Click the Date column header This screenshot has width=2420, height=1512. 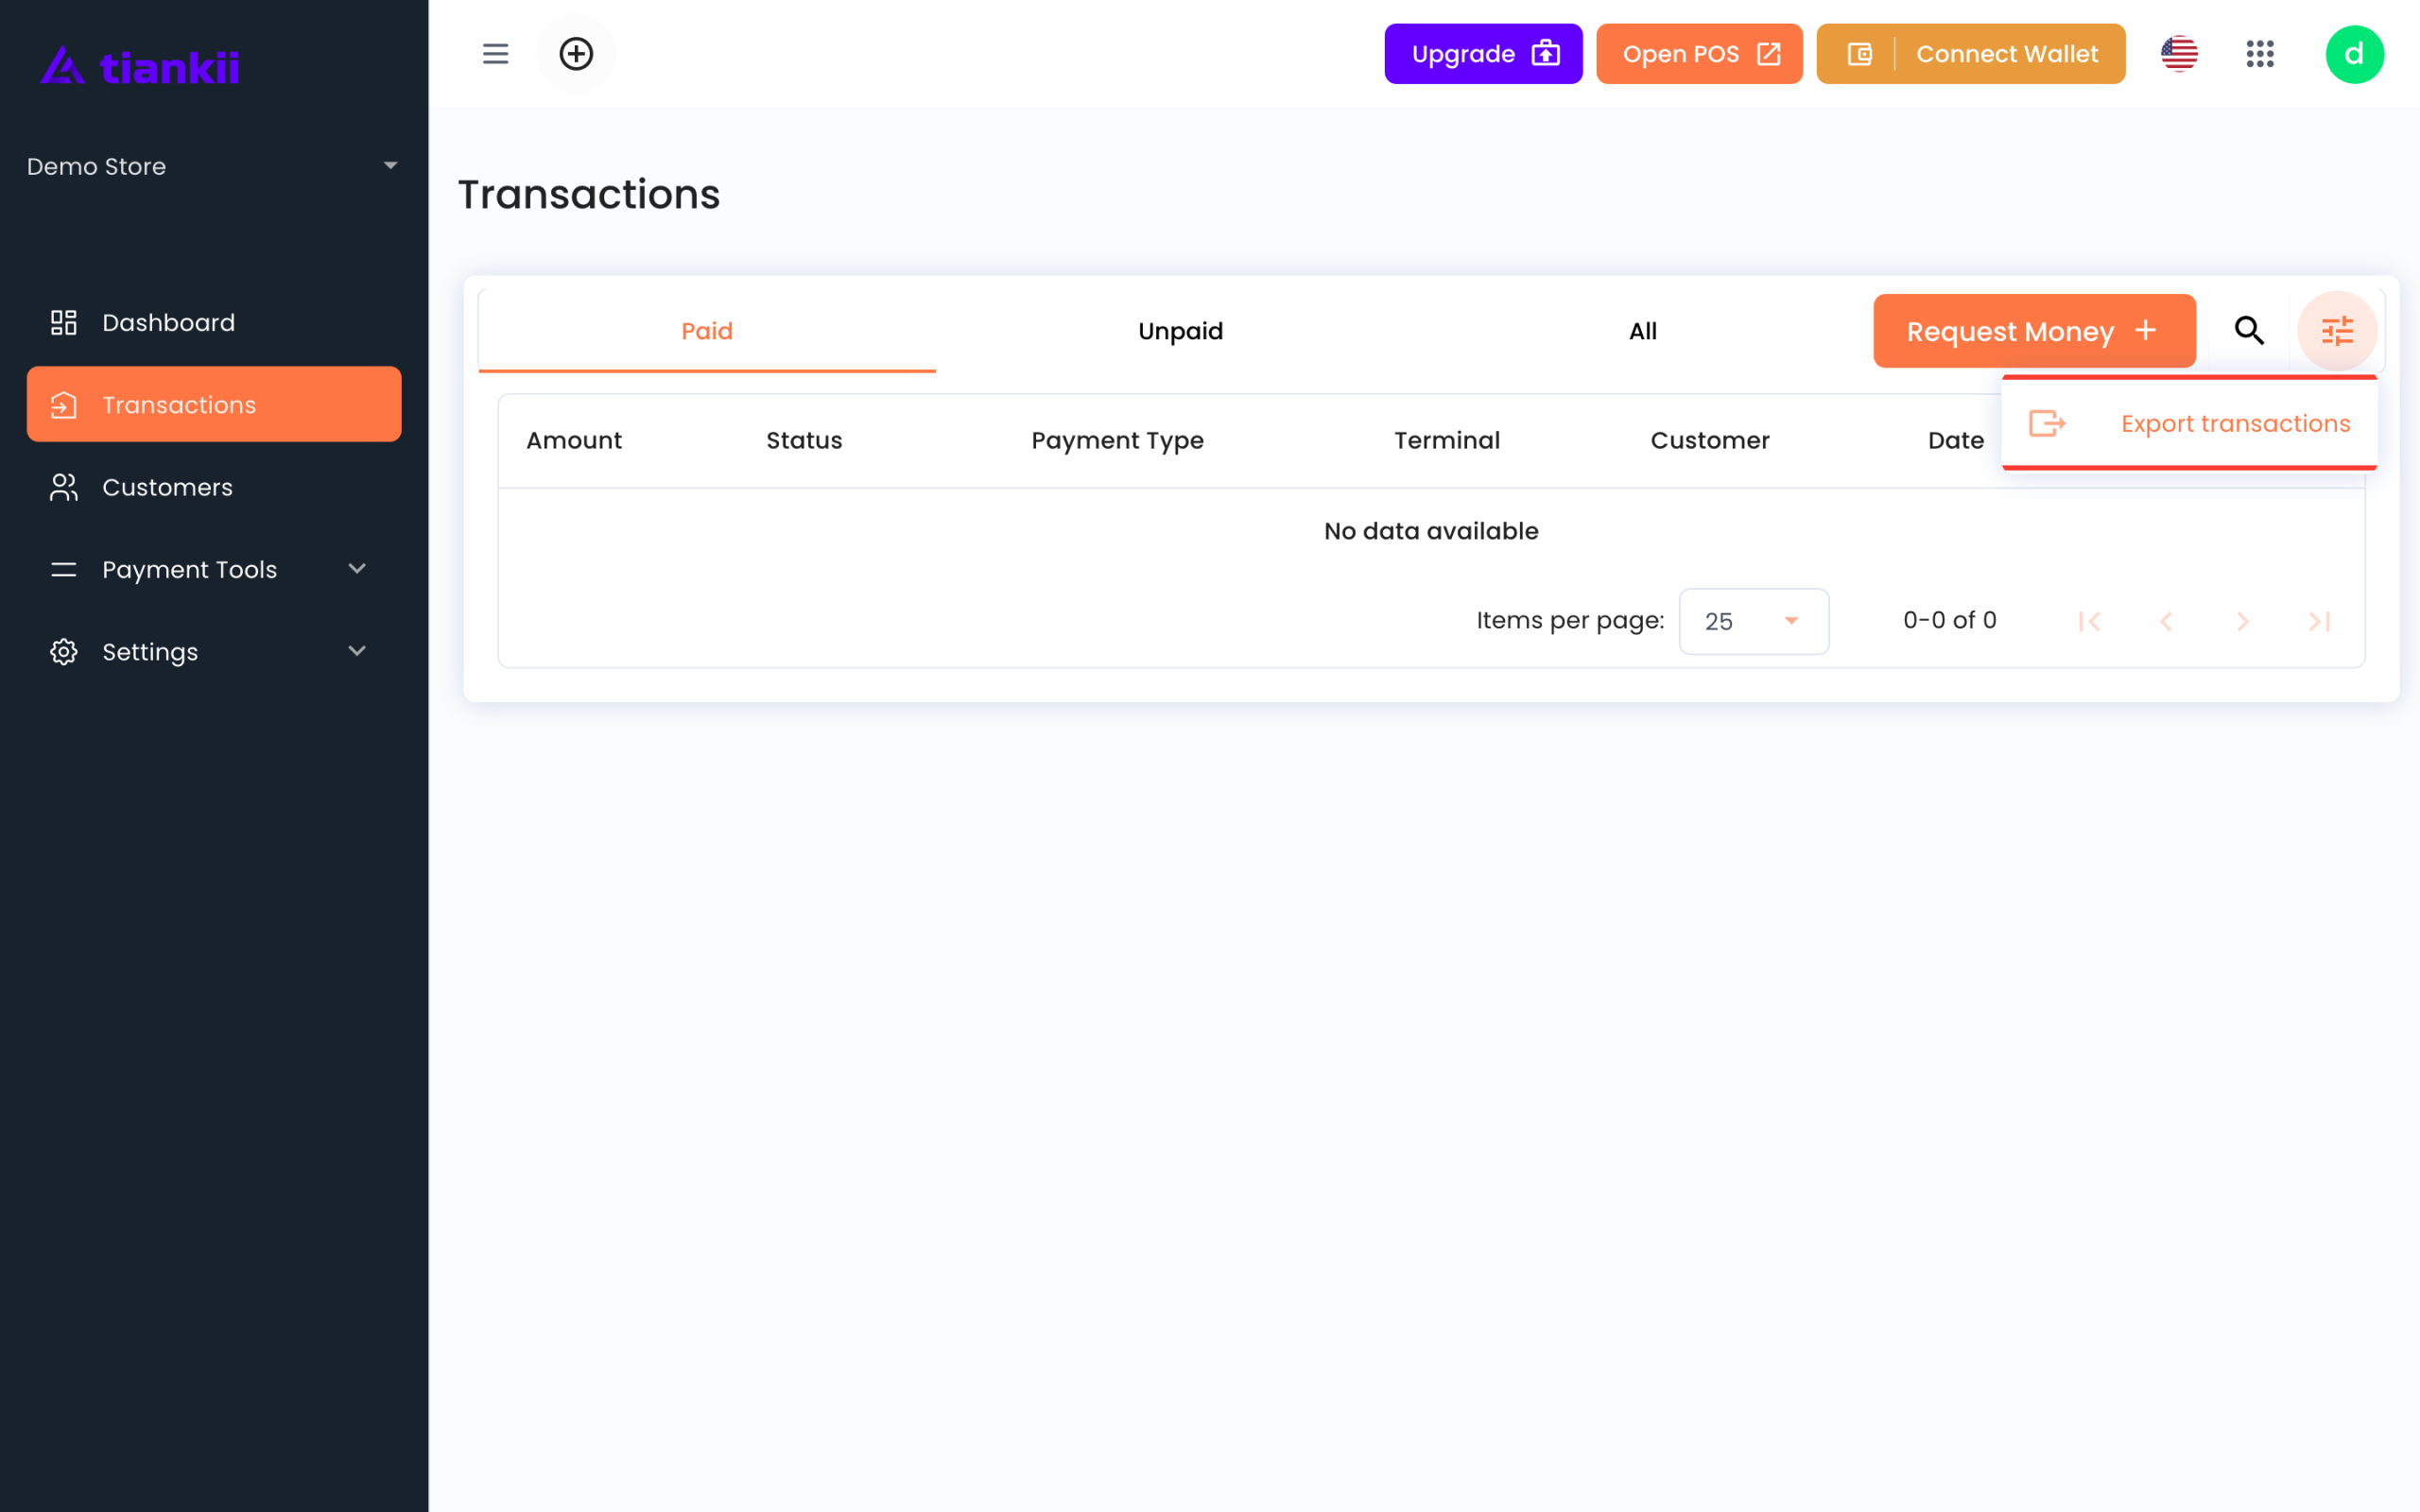(x=1955, y=440)
